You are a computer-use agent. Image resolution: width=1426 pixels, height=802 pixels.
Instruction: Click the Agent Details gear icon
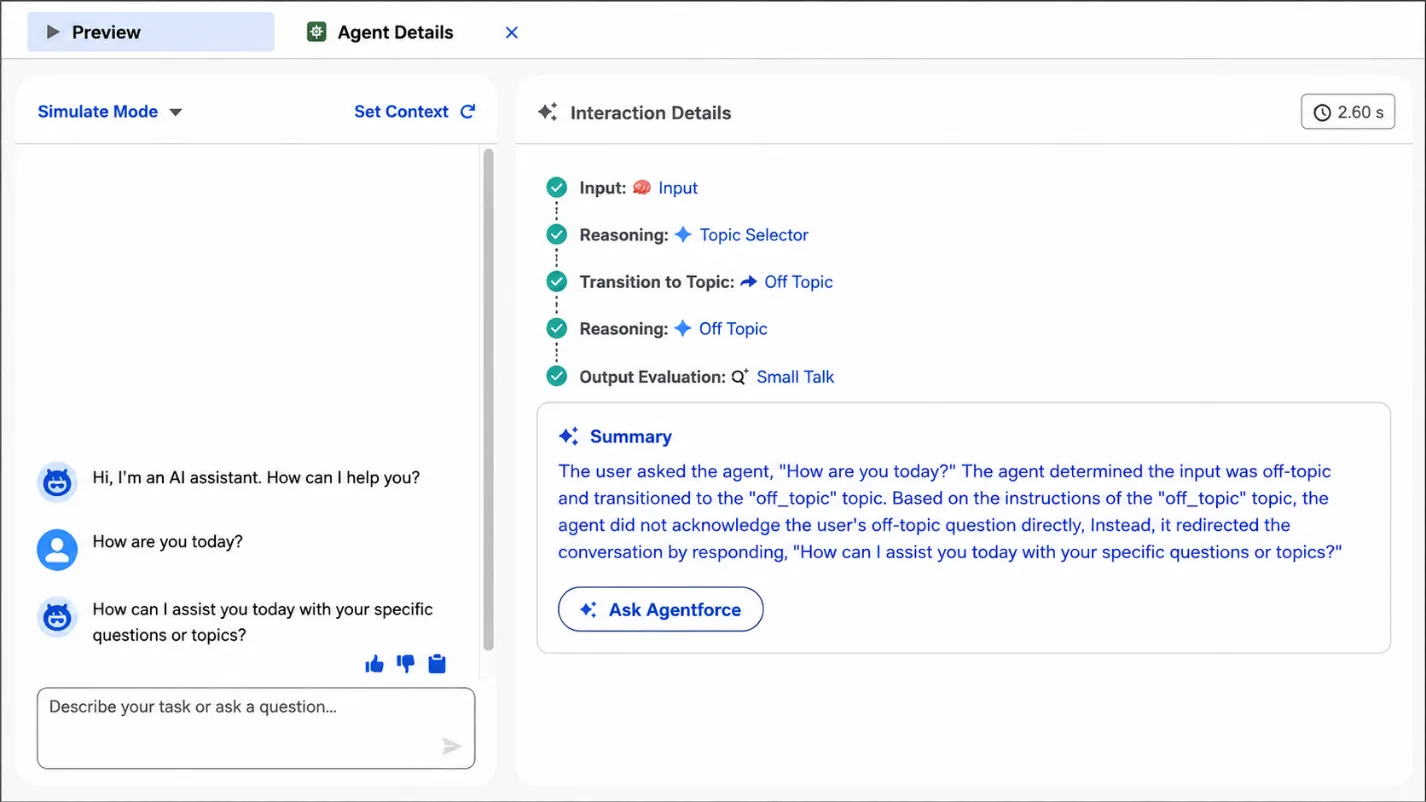[x=316, y=32]
